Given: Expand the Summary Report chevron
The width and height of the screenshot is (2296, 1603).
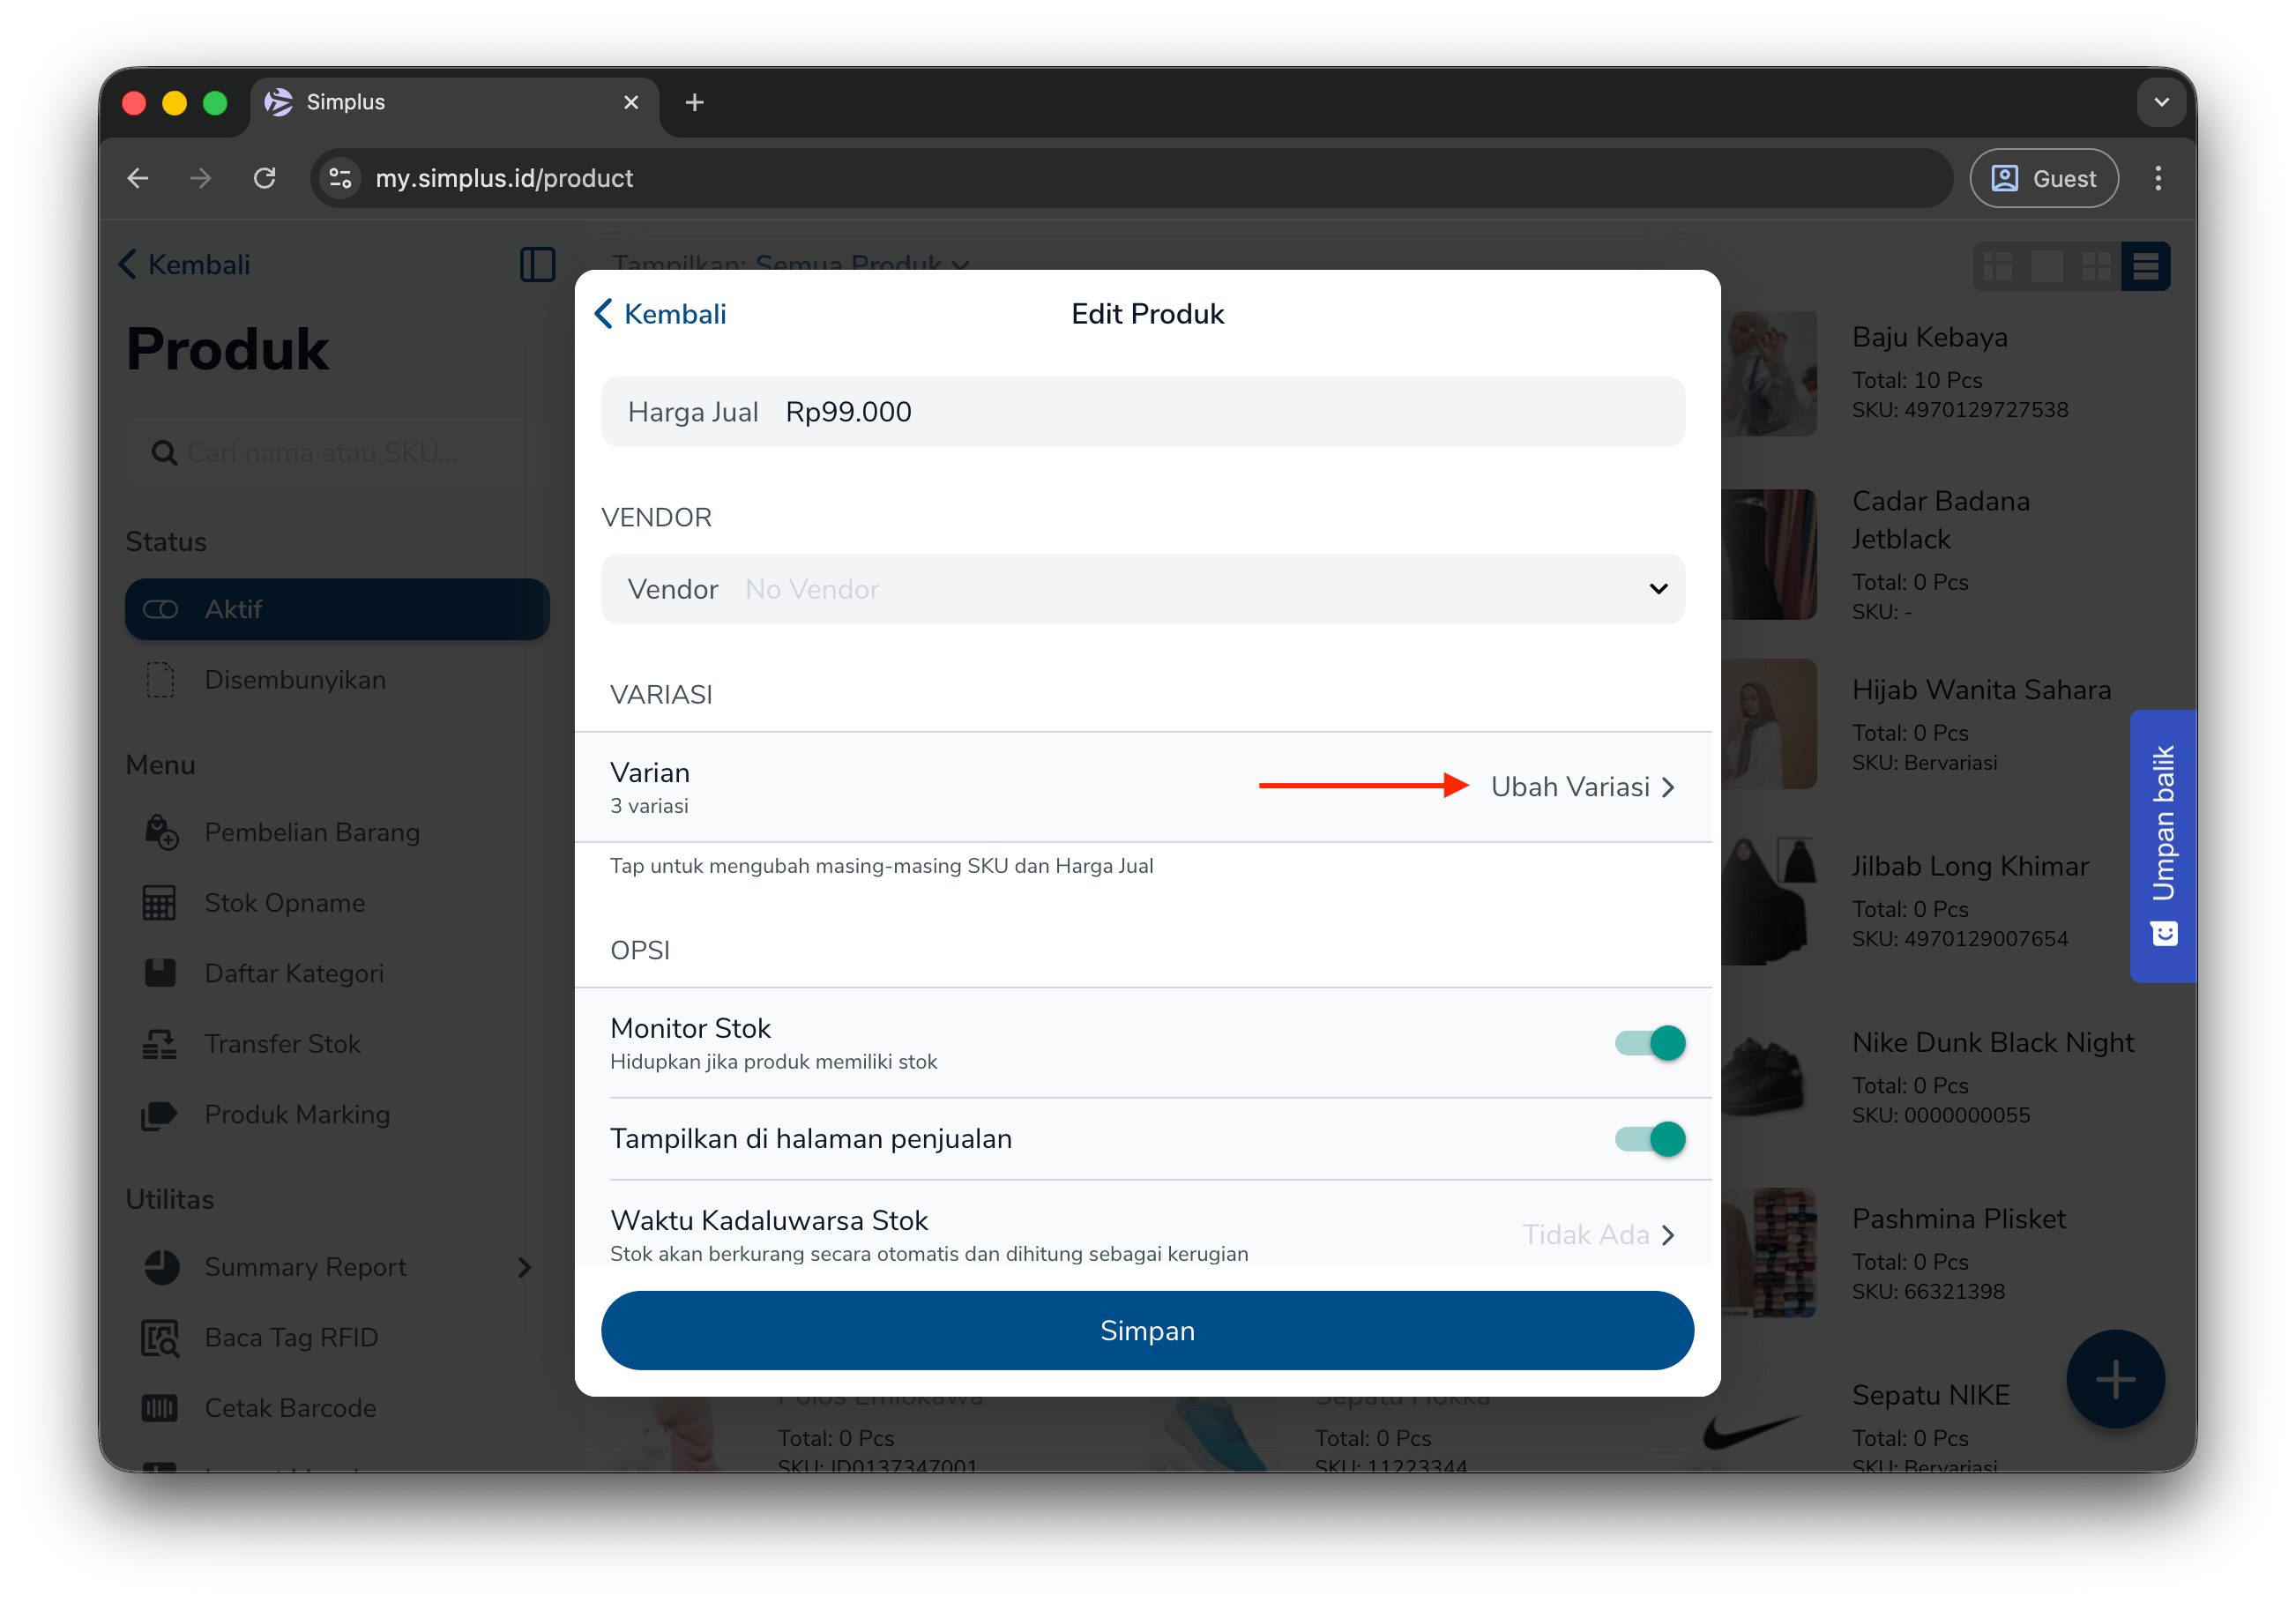Looking at the screenshot, I should [x=525, y=1267].
